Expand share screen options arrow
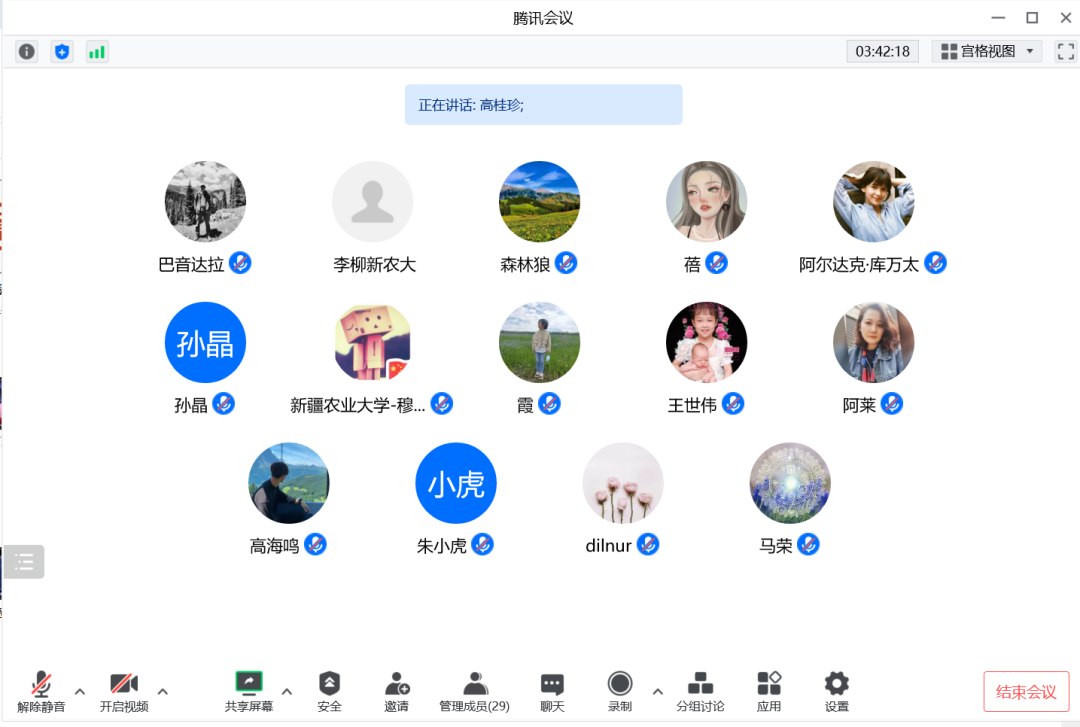 pos(287,691)
